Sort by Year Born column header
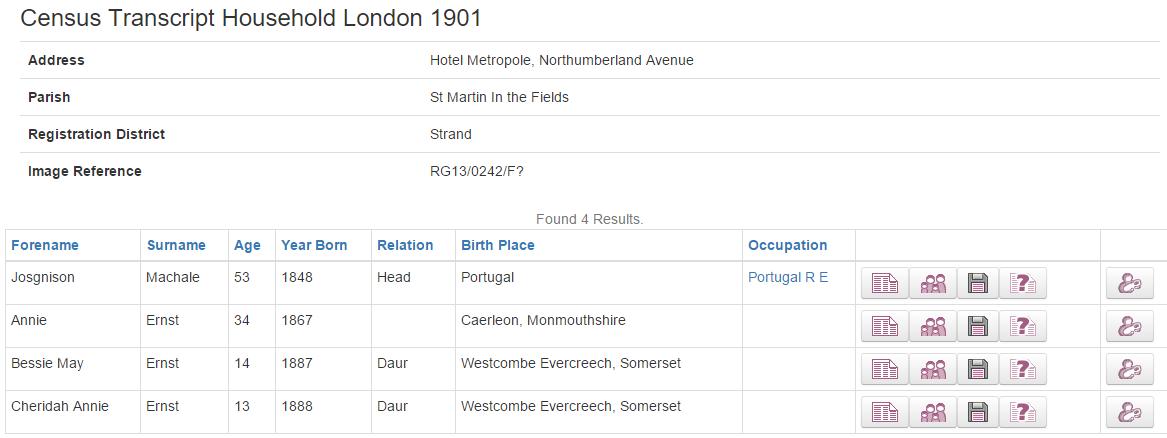The image size is (1167, 438). point(314,245)
